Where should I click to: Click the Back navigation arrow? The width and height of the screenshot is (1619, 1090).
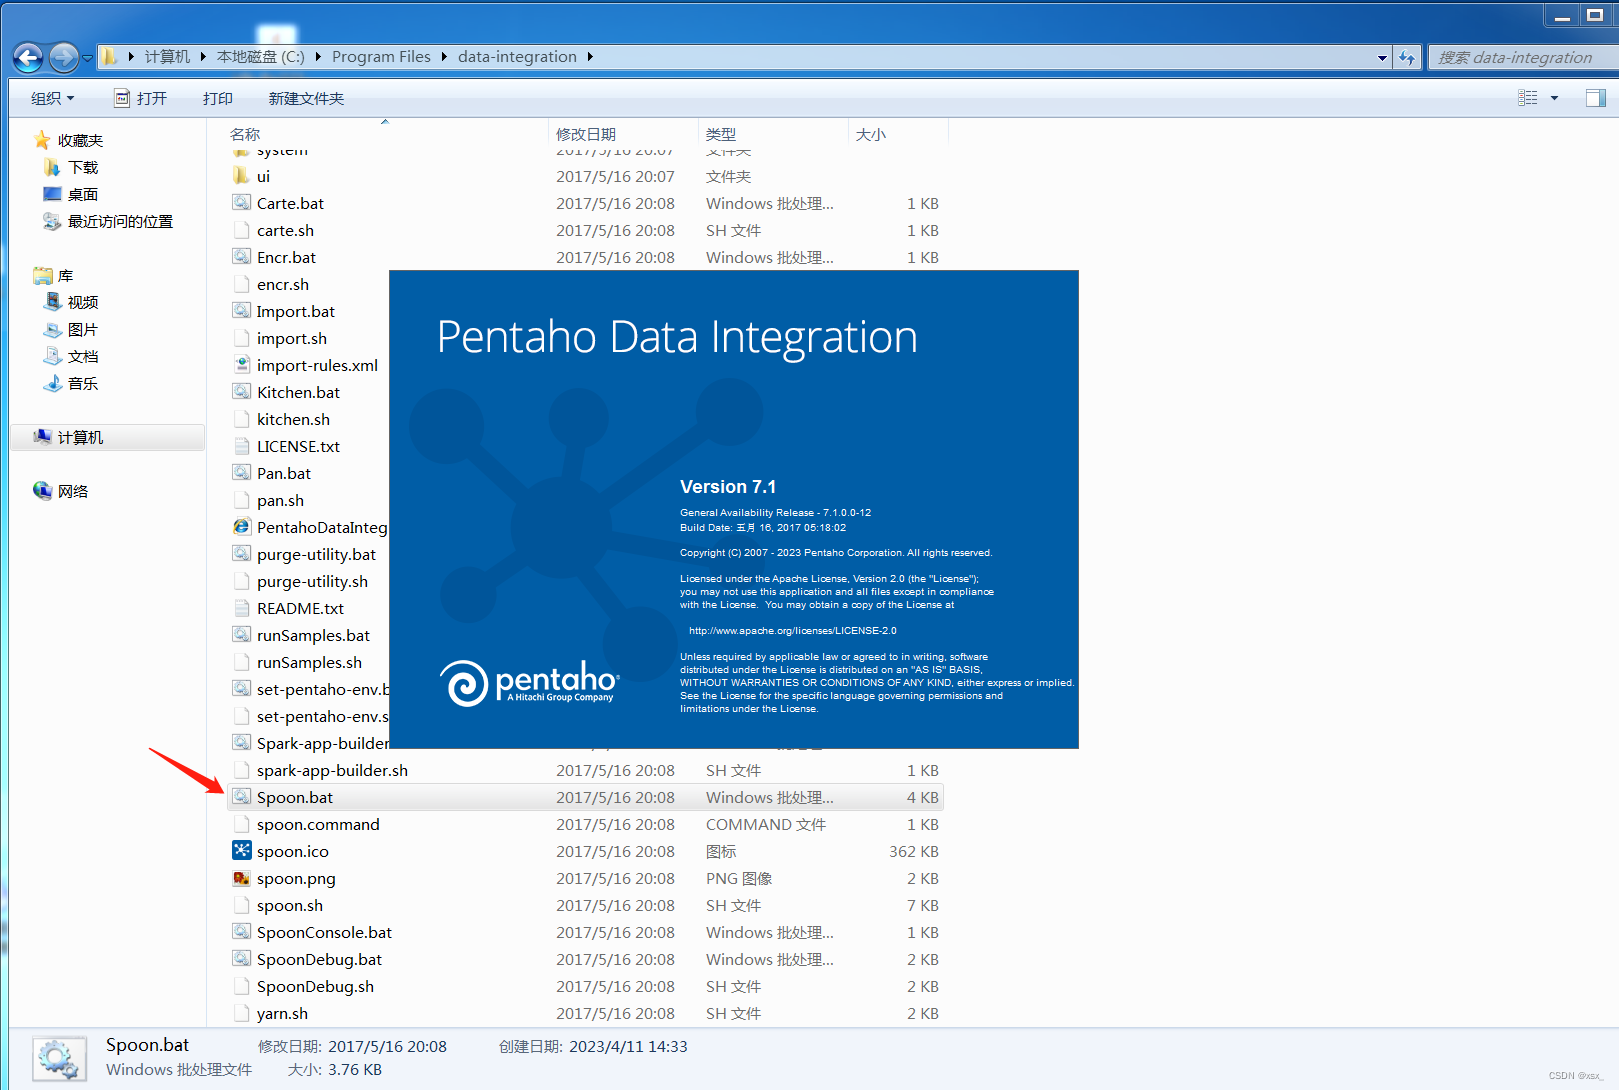(x=29, y=58)
